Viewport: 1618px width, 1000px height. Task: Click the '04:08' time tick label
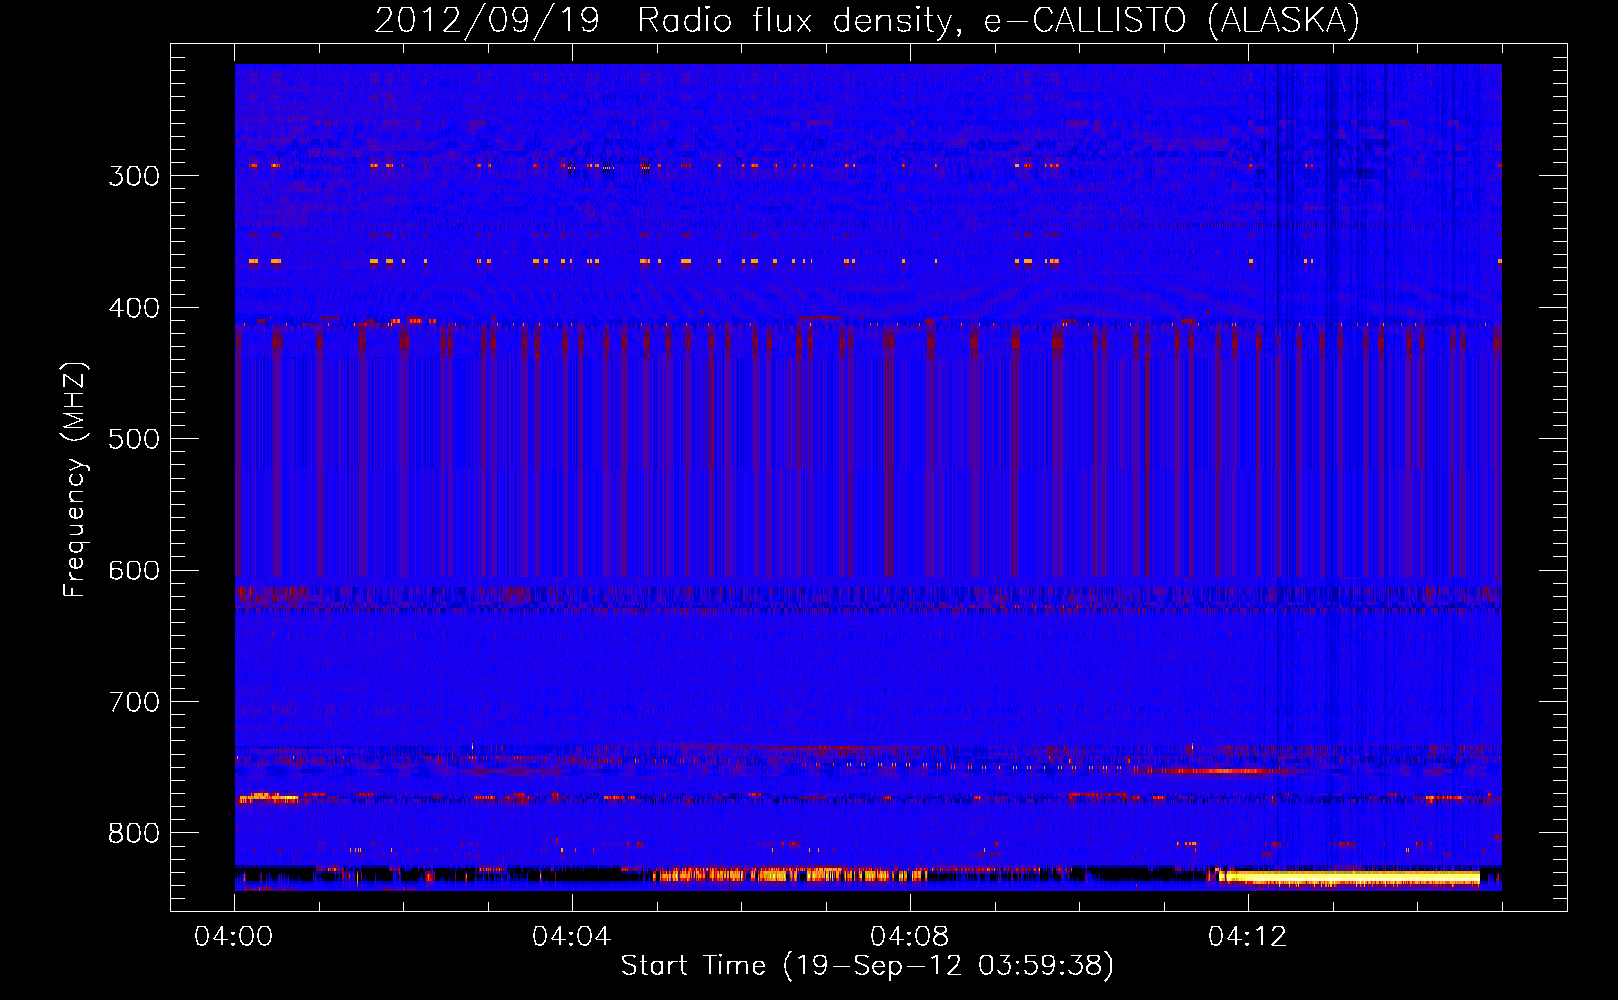click(x=909, y=937)
